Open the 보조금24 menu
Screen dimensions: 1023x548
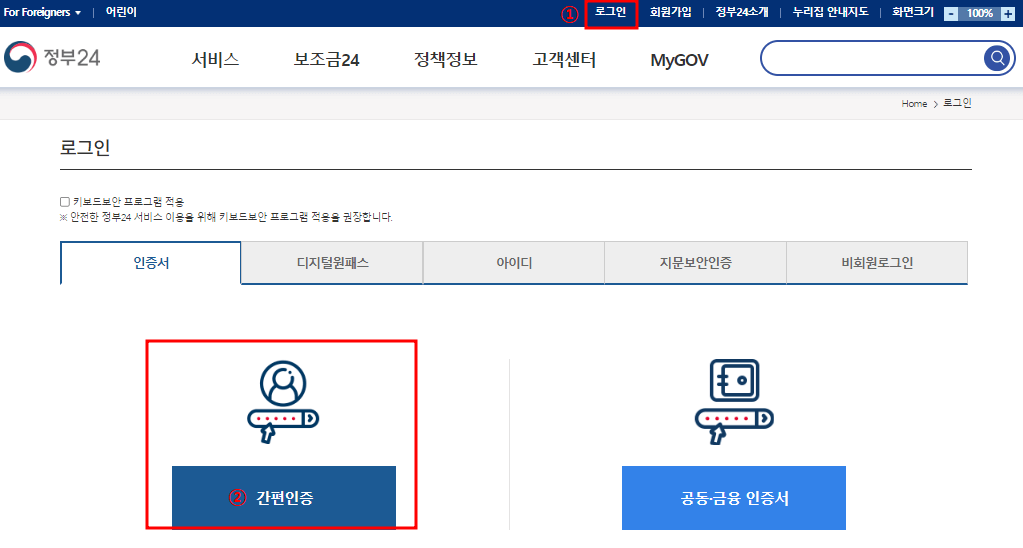[x=326, y=59]
